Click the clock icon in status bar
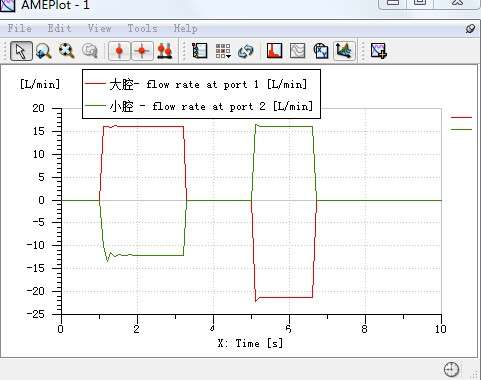Screen dimensions: 481x380 452,369
